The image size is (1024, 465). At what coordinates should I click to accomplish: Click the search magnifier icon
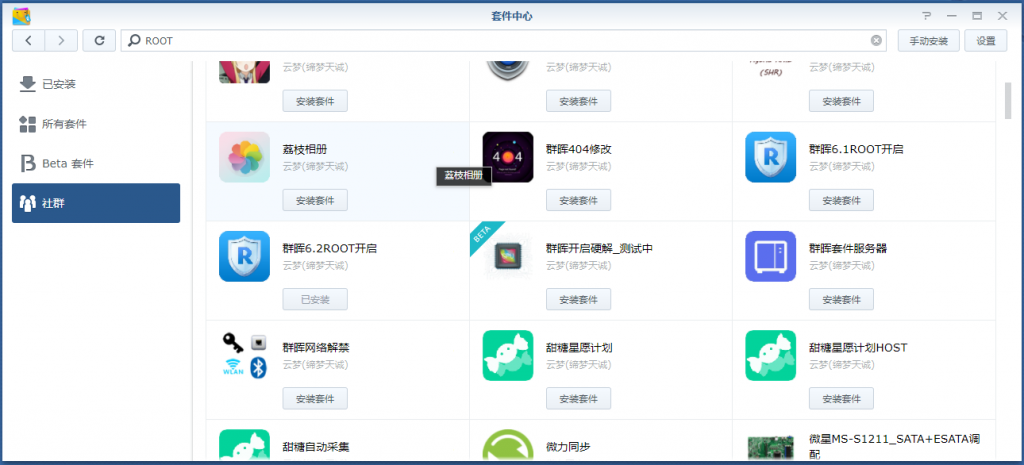133,40
